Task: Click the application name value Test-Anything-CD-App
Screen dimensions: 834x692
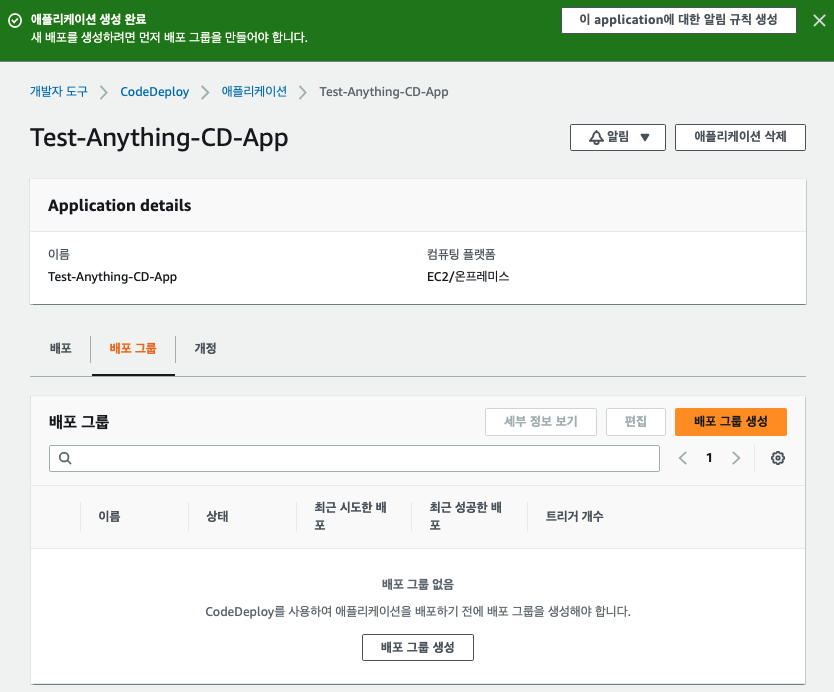Action: [x=112, y=277]
